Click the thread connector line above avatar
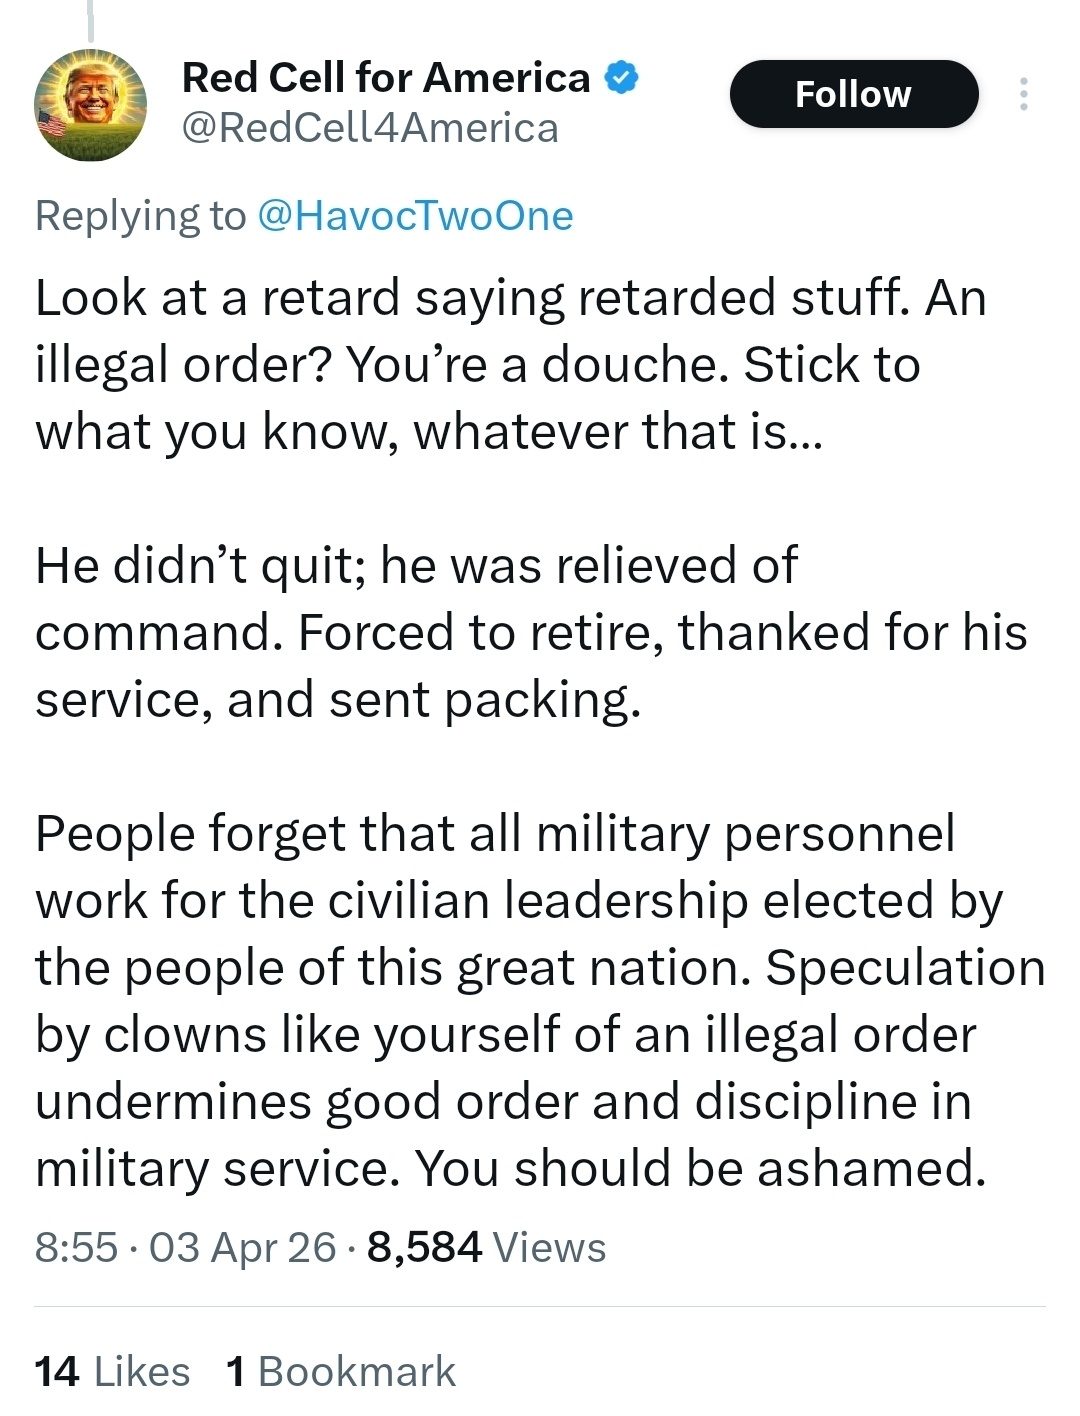Viewport: 1080px width, 1416px height. pyautogui.click(x=90, y=18)
